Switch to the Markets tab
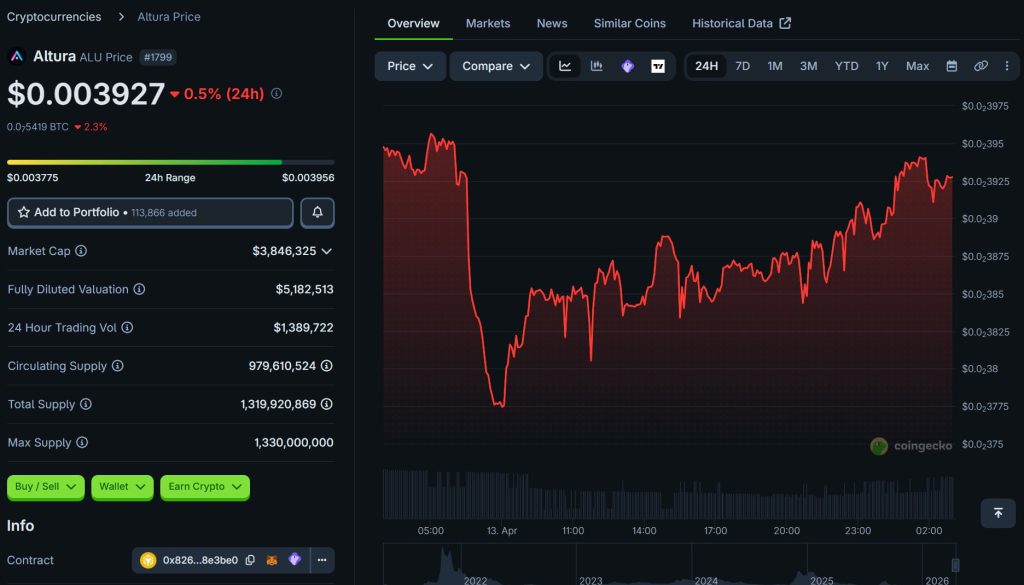Image resolution: width=1024 pixels, height=585 pixels. tap(487, 23)
